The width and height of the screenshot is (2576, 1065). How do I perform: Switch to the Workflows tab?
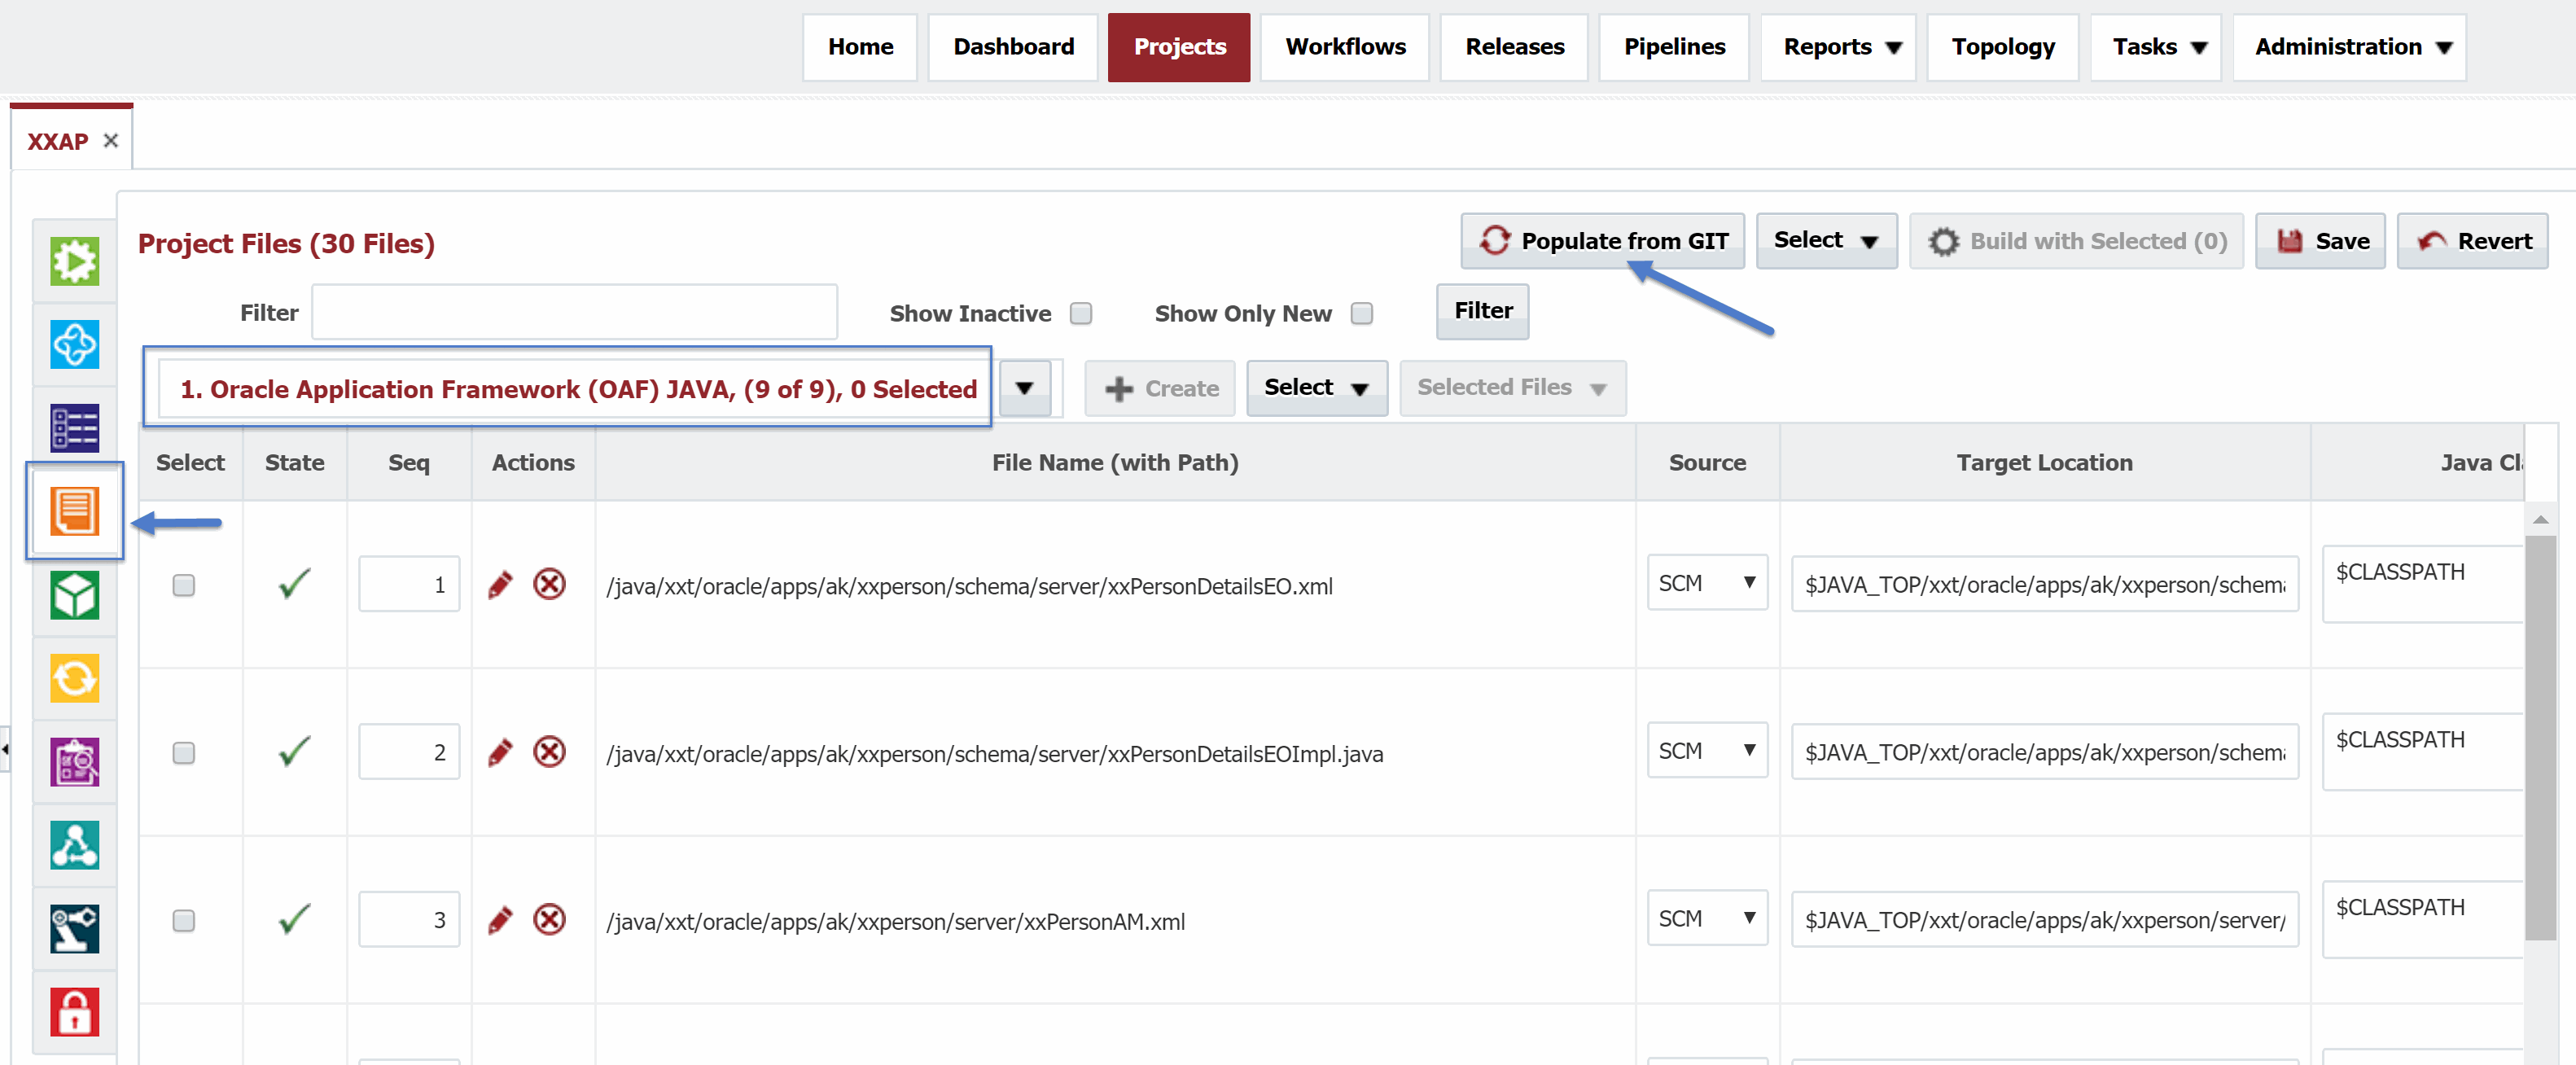pyautogui.click(x=1345, y=47)
